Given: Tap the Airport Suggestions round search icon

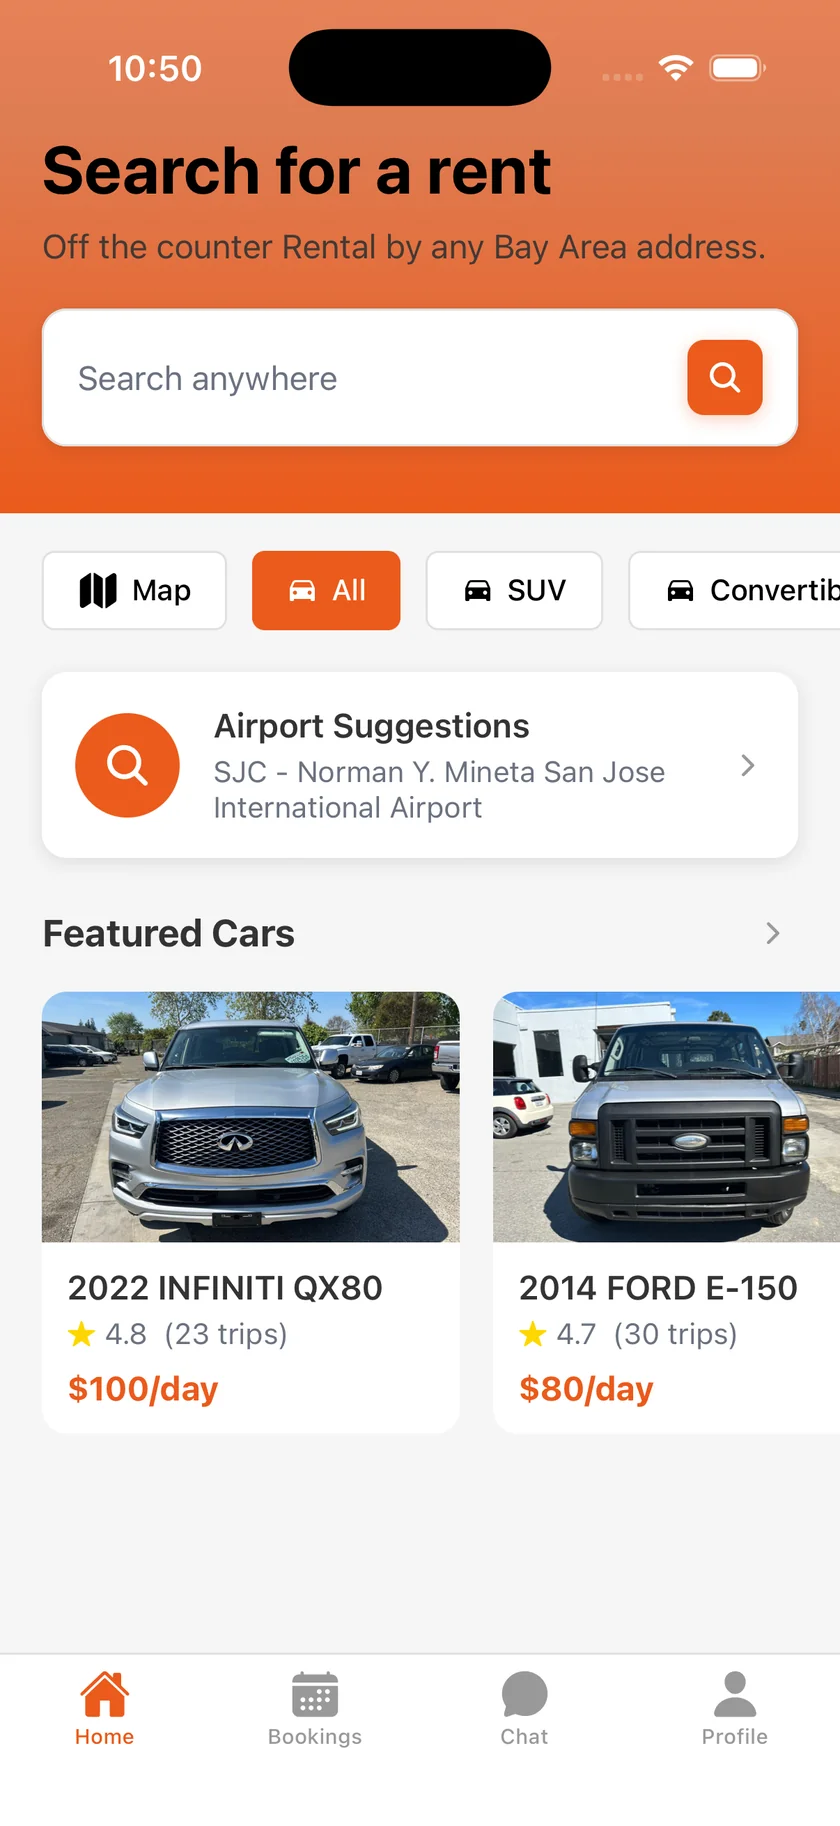Looking at the screenshot, I should tap(127, 765).
